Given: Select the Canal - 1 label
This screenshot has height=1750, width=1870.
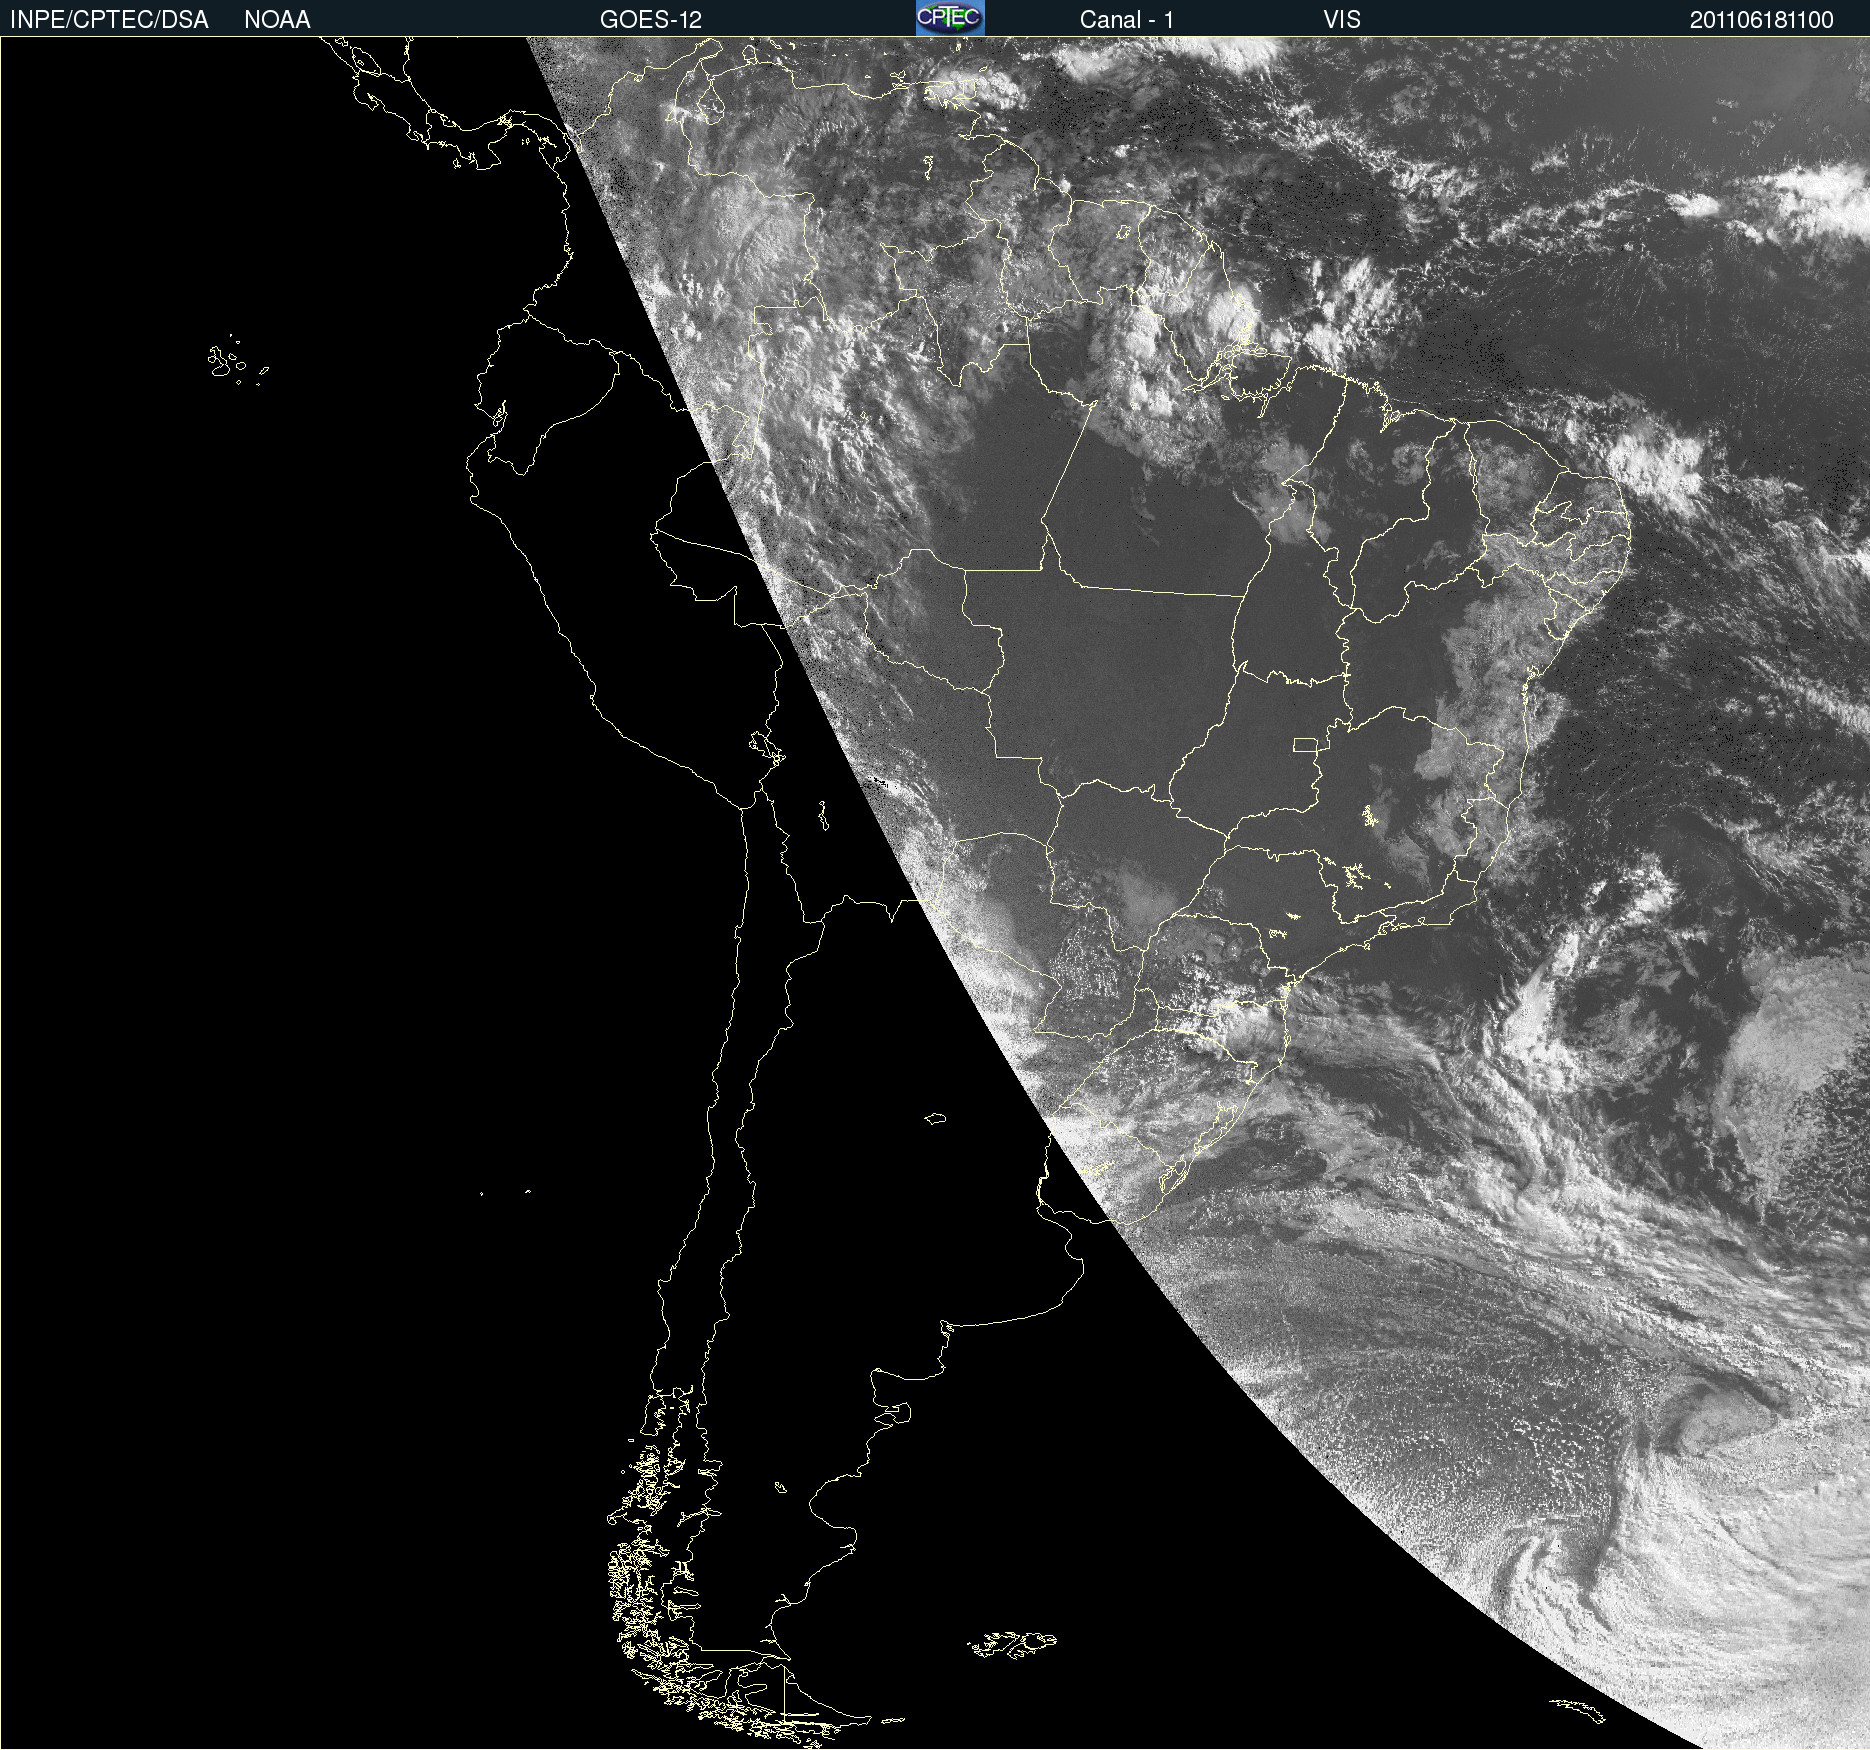Looking at the screenshot, I should tap(1127, 20).
